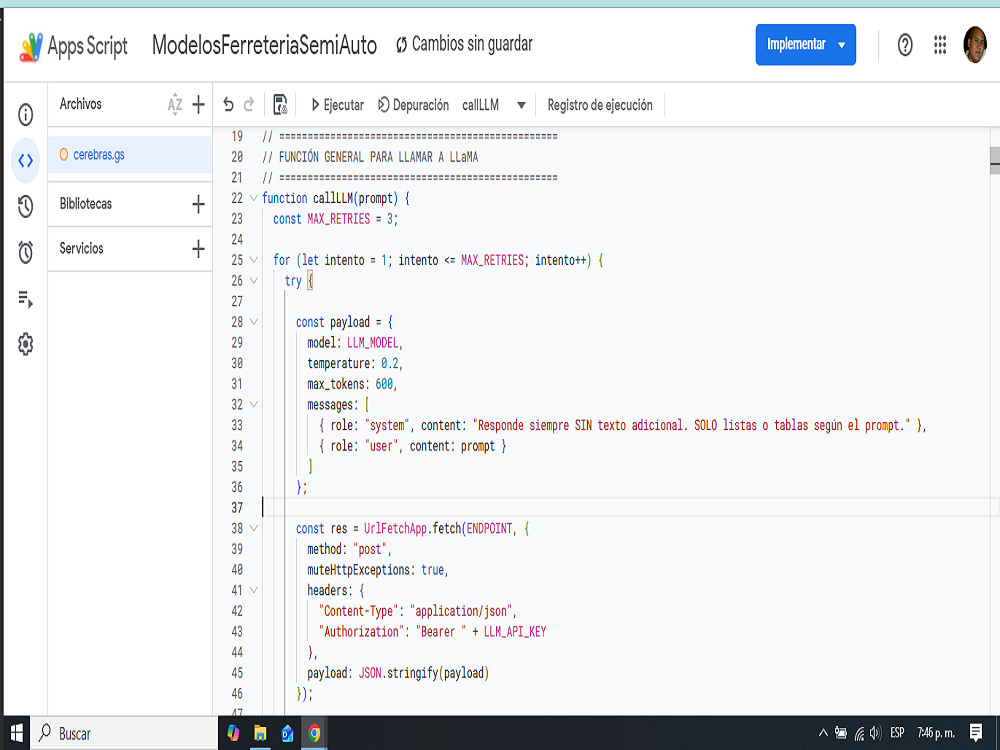Select the Editor code icon in sidebar
This screenshot has height=750, width=1000.
(26, 161)
